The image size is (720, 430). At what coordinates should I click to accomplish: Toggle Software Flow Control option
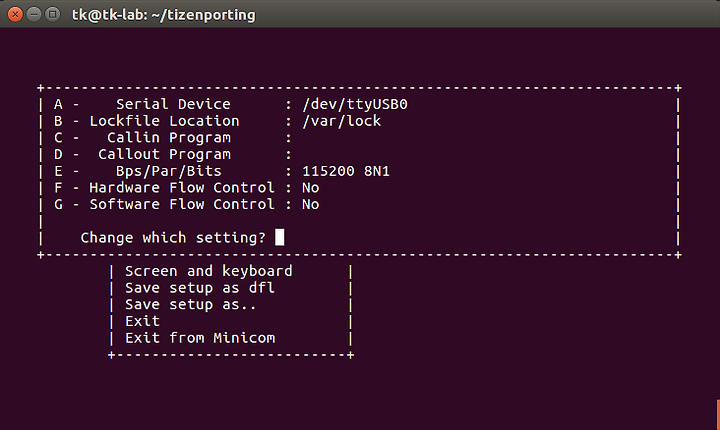pyautogui.click(x=186, y=204)
